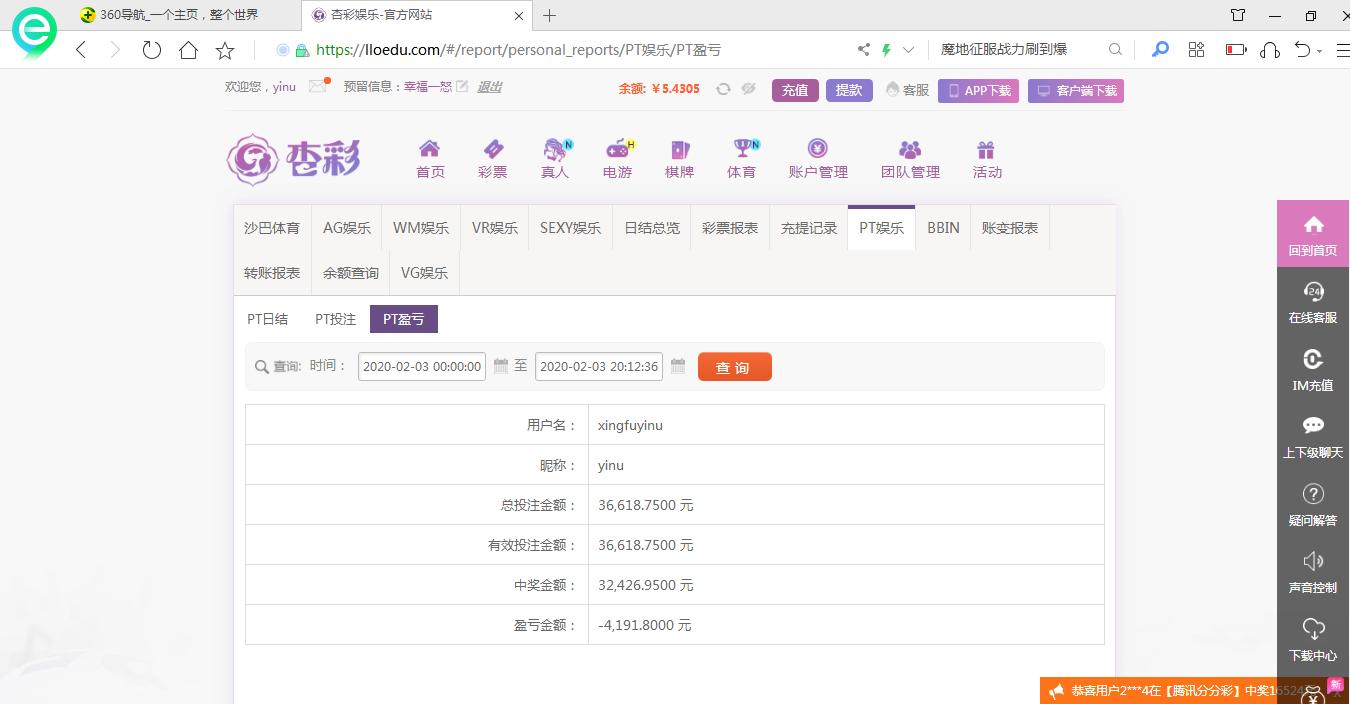Click the 活动 gift icon

point(986,149)
